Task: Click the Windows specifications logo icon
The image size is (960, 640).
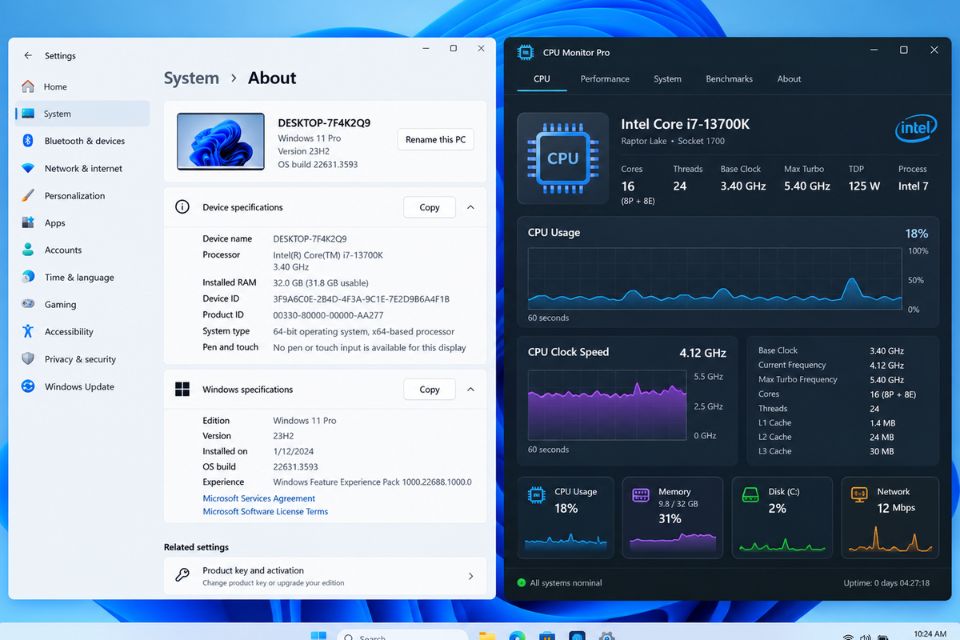Action: pyautogui.click(x=182, y=389)
